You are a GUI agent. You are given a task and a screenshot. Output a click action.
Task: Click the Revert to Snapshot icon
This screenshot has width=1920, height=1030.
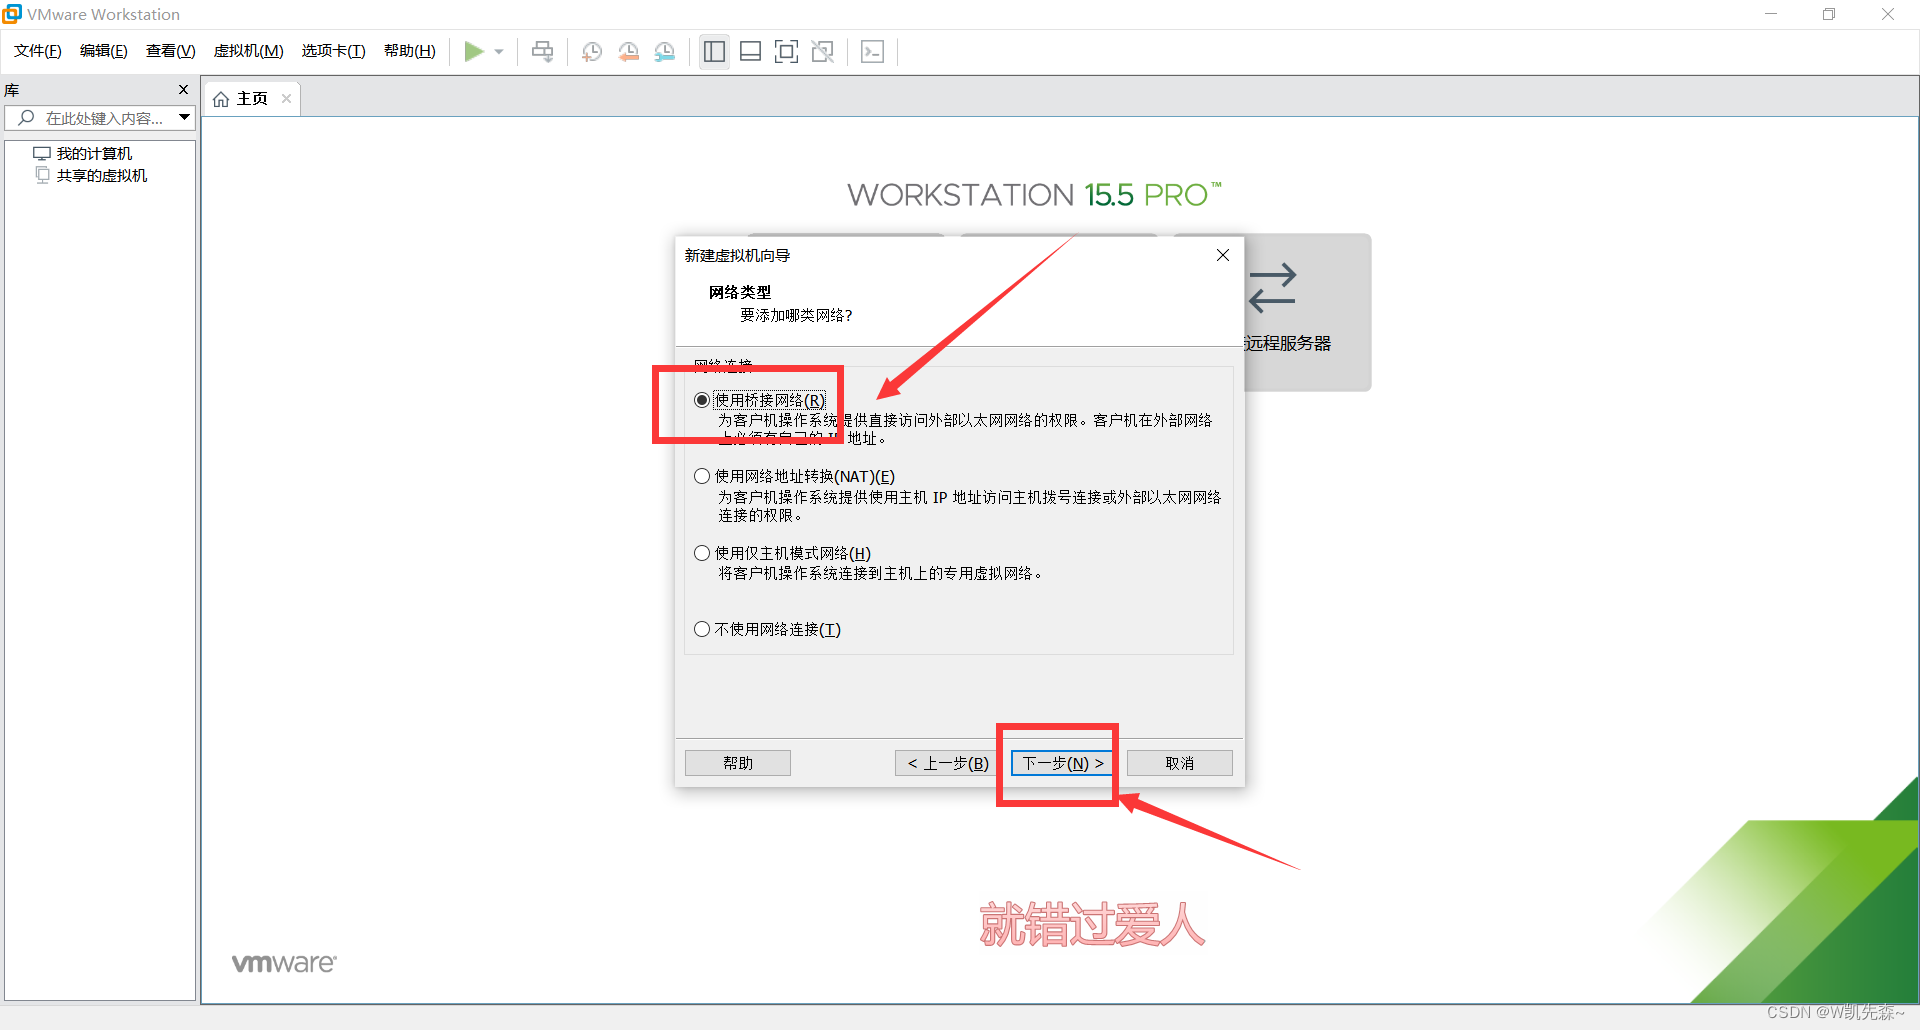pyautogui.click(x=629, y=51)
